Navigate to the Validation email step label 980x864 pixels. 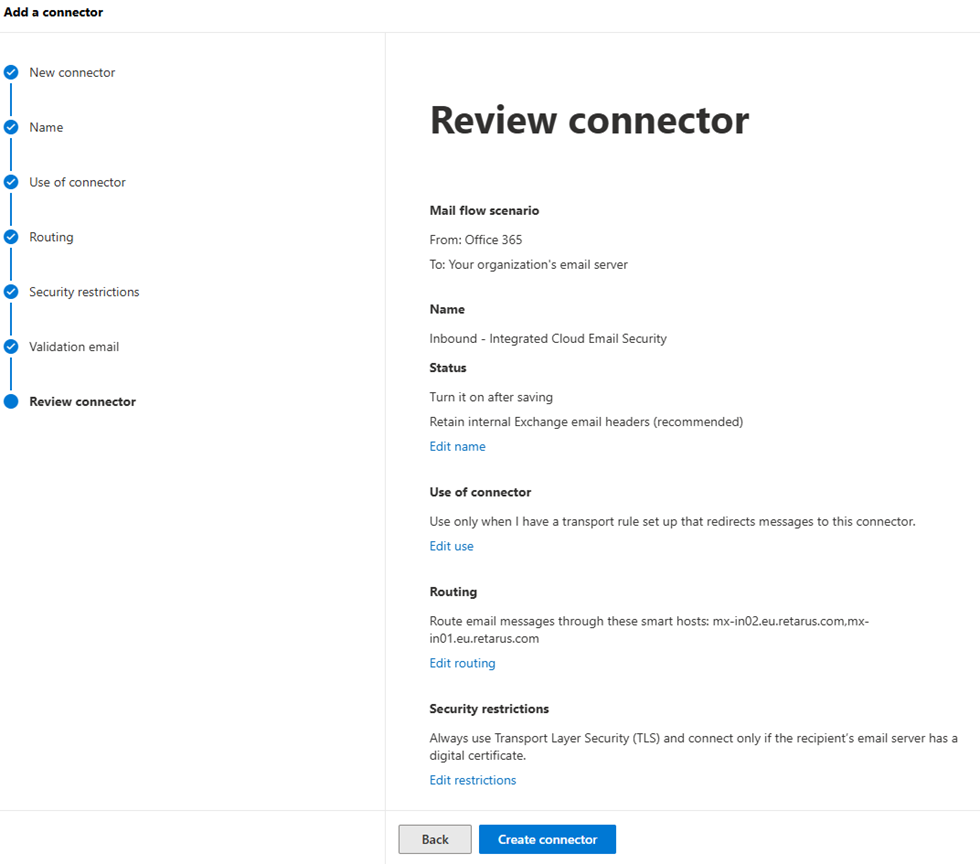74,347
